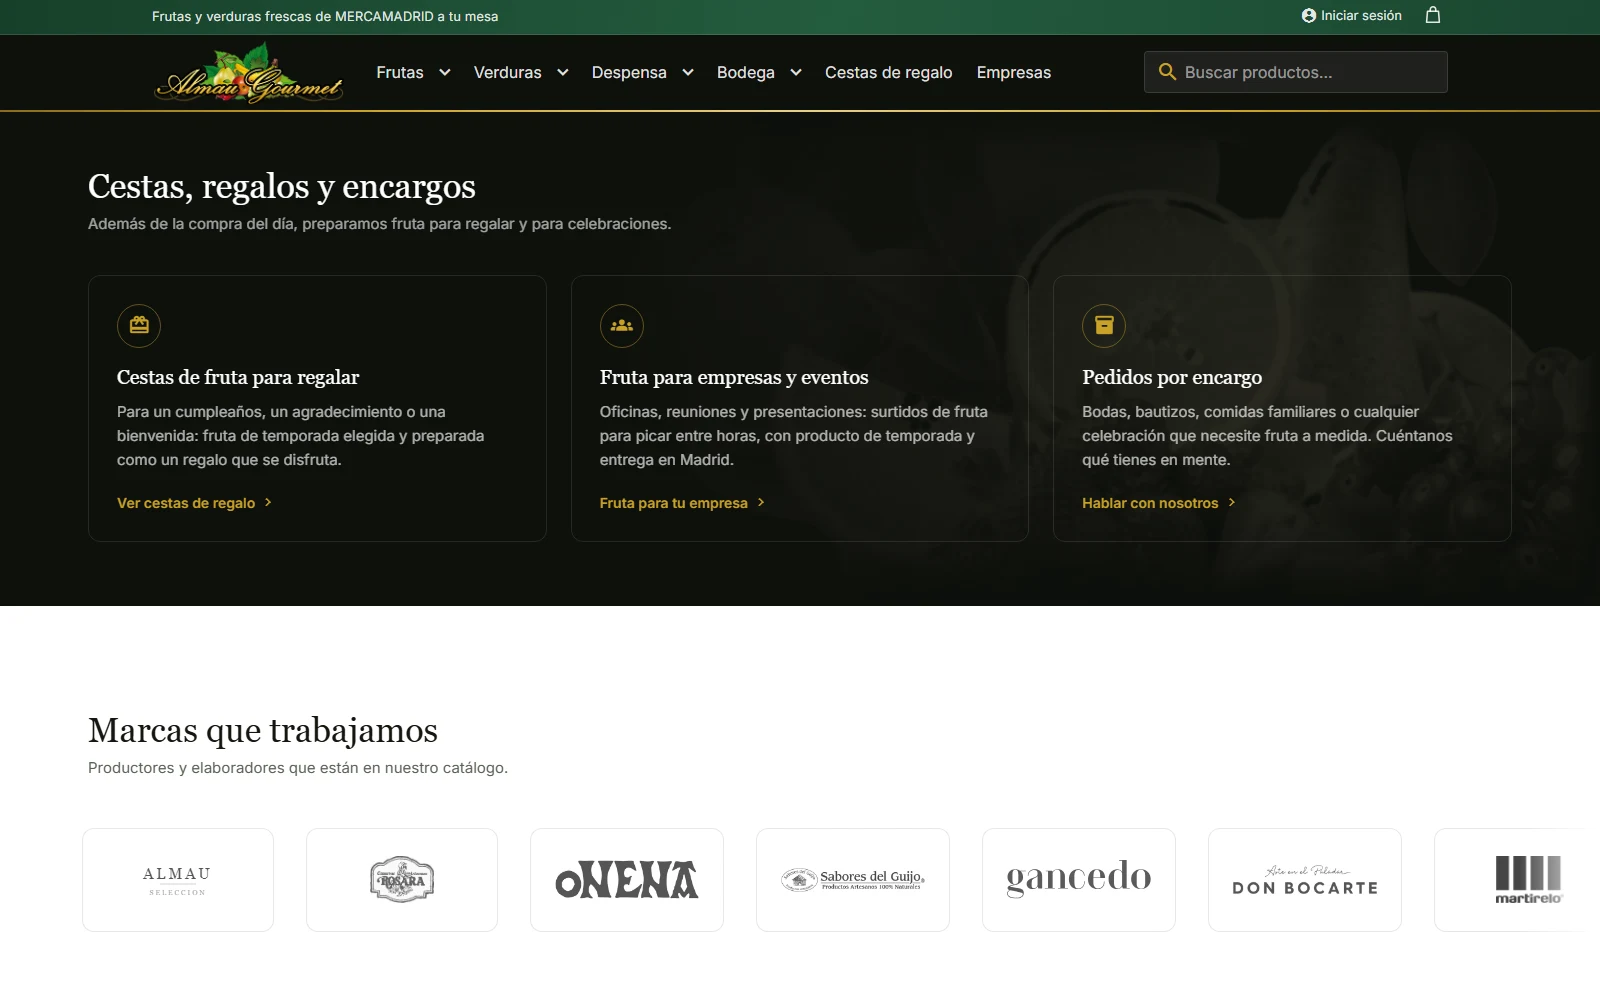This screenshot has height=1000, width=1600.
Task: Expand the Frutas dropdown menu
Action: tap(413, 72)
